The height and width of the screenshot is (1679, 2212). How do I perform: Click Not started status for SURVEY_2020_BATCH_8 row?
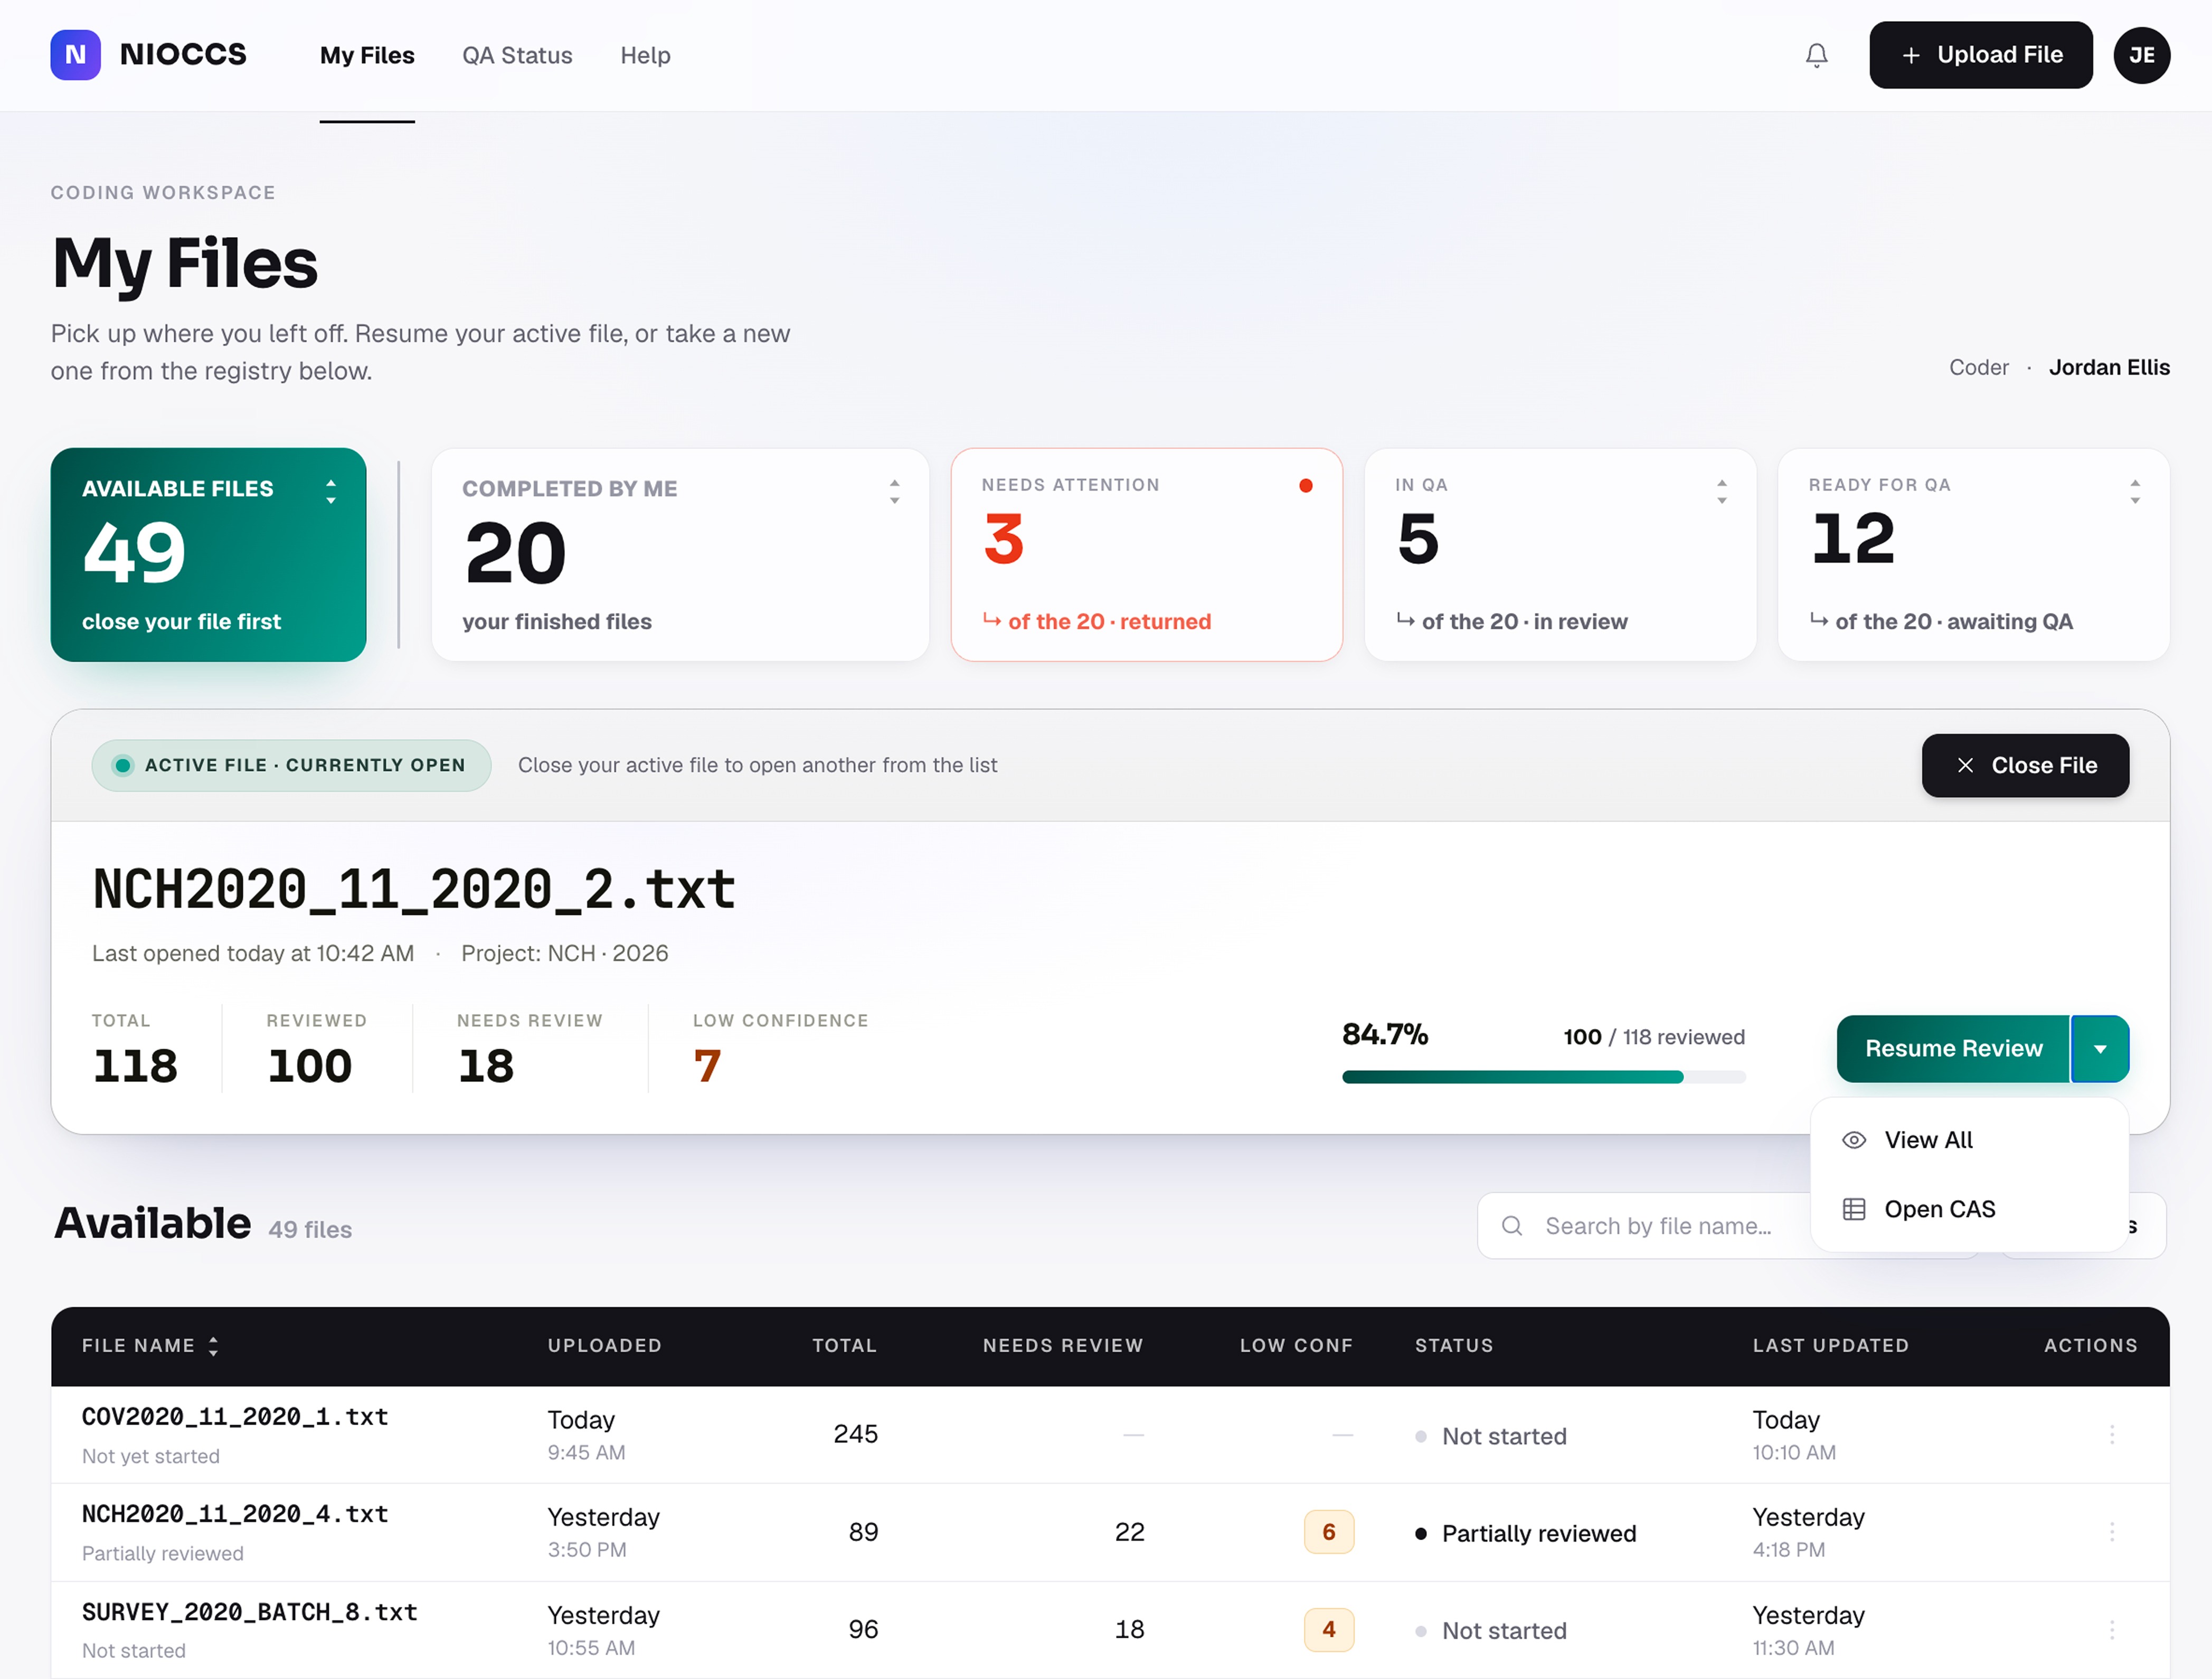(1490, 1631)
